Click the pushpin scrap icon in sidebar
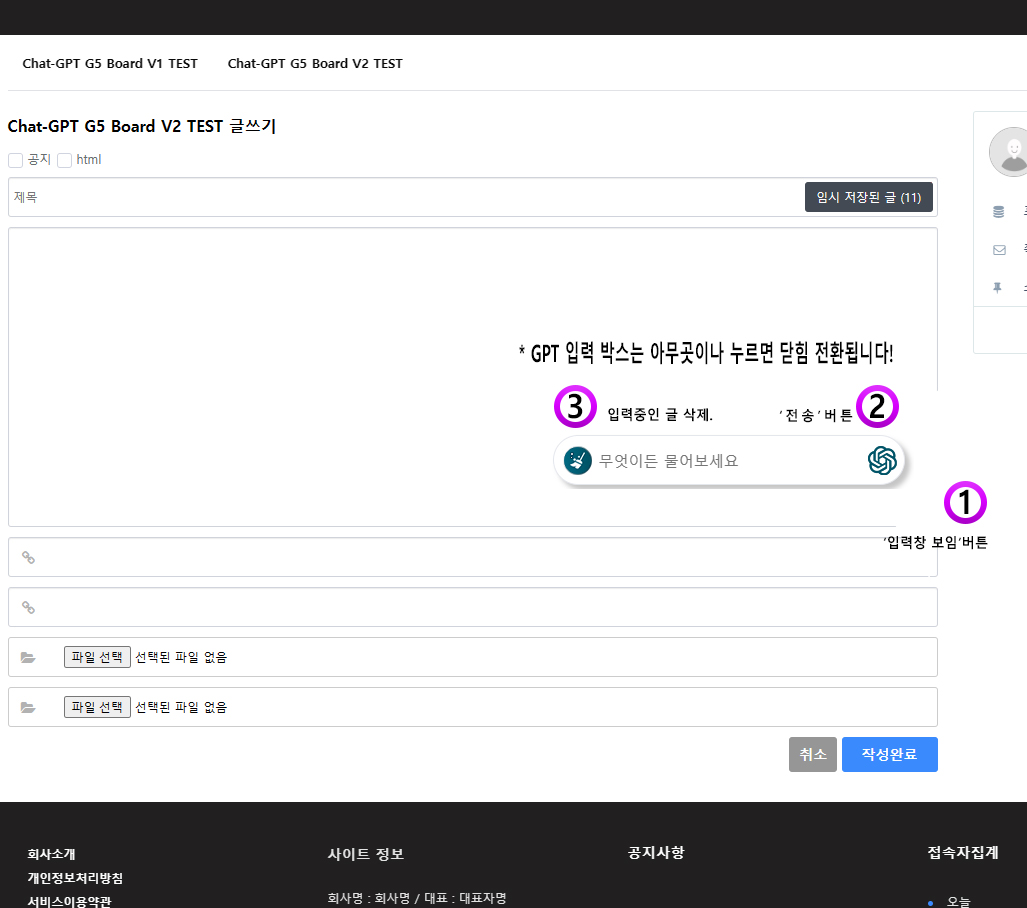 tap(998, 288)
